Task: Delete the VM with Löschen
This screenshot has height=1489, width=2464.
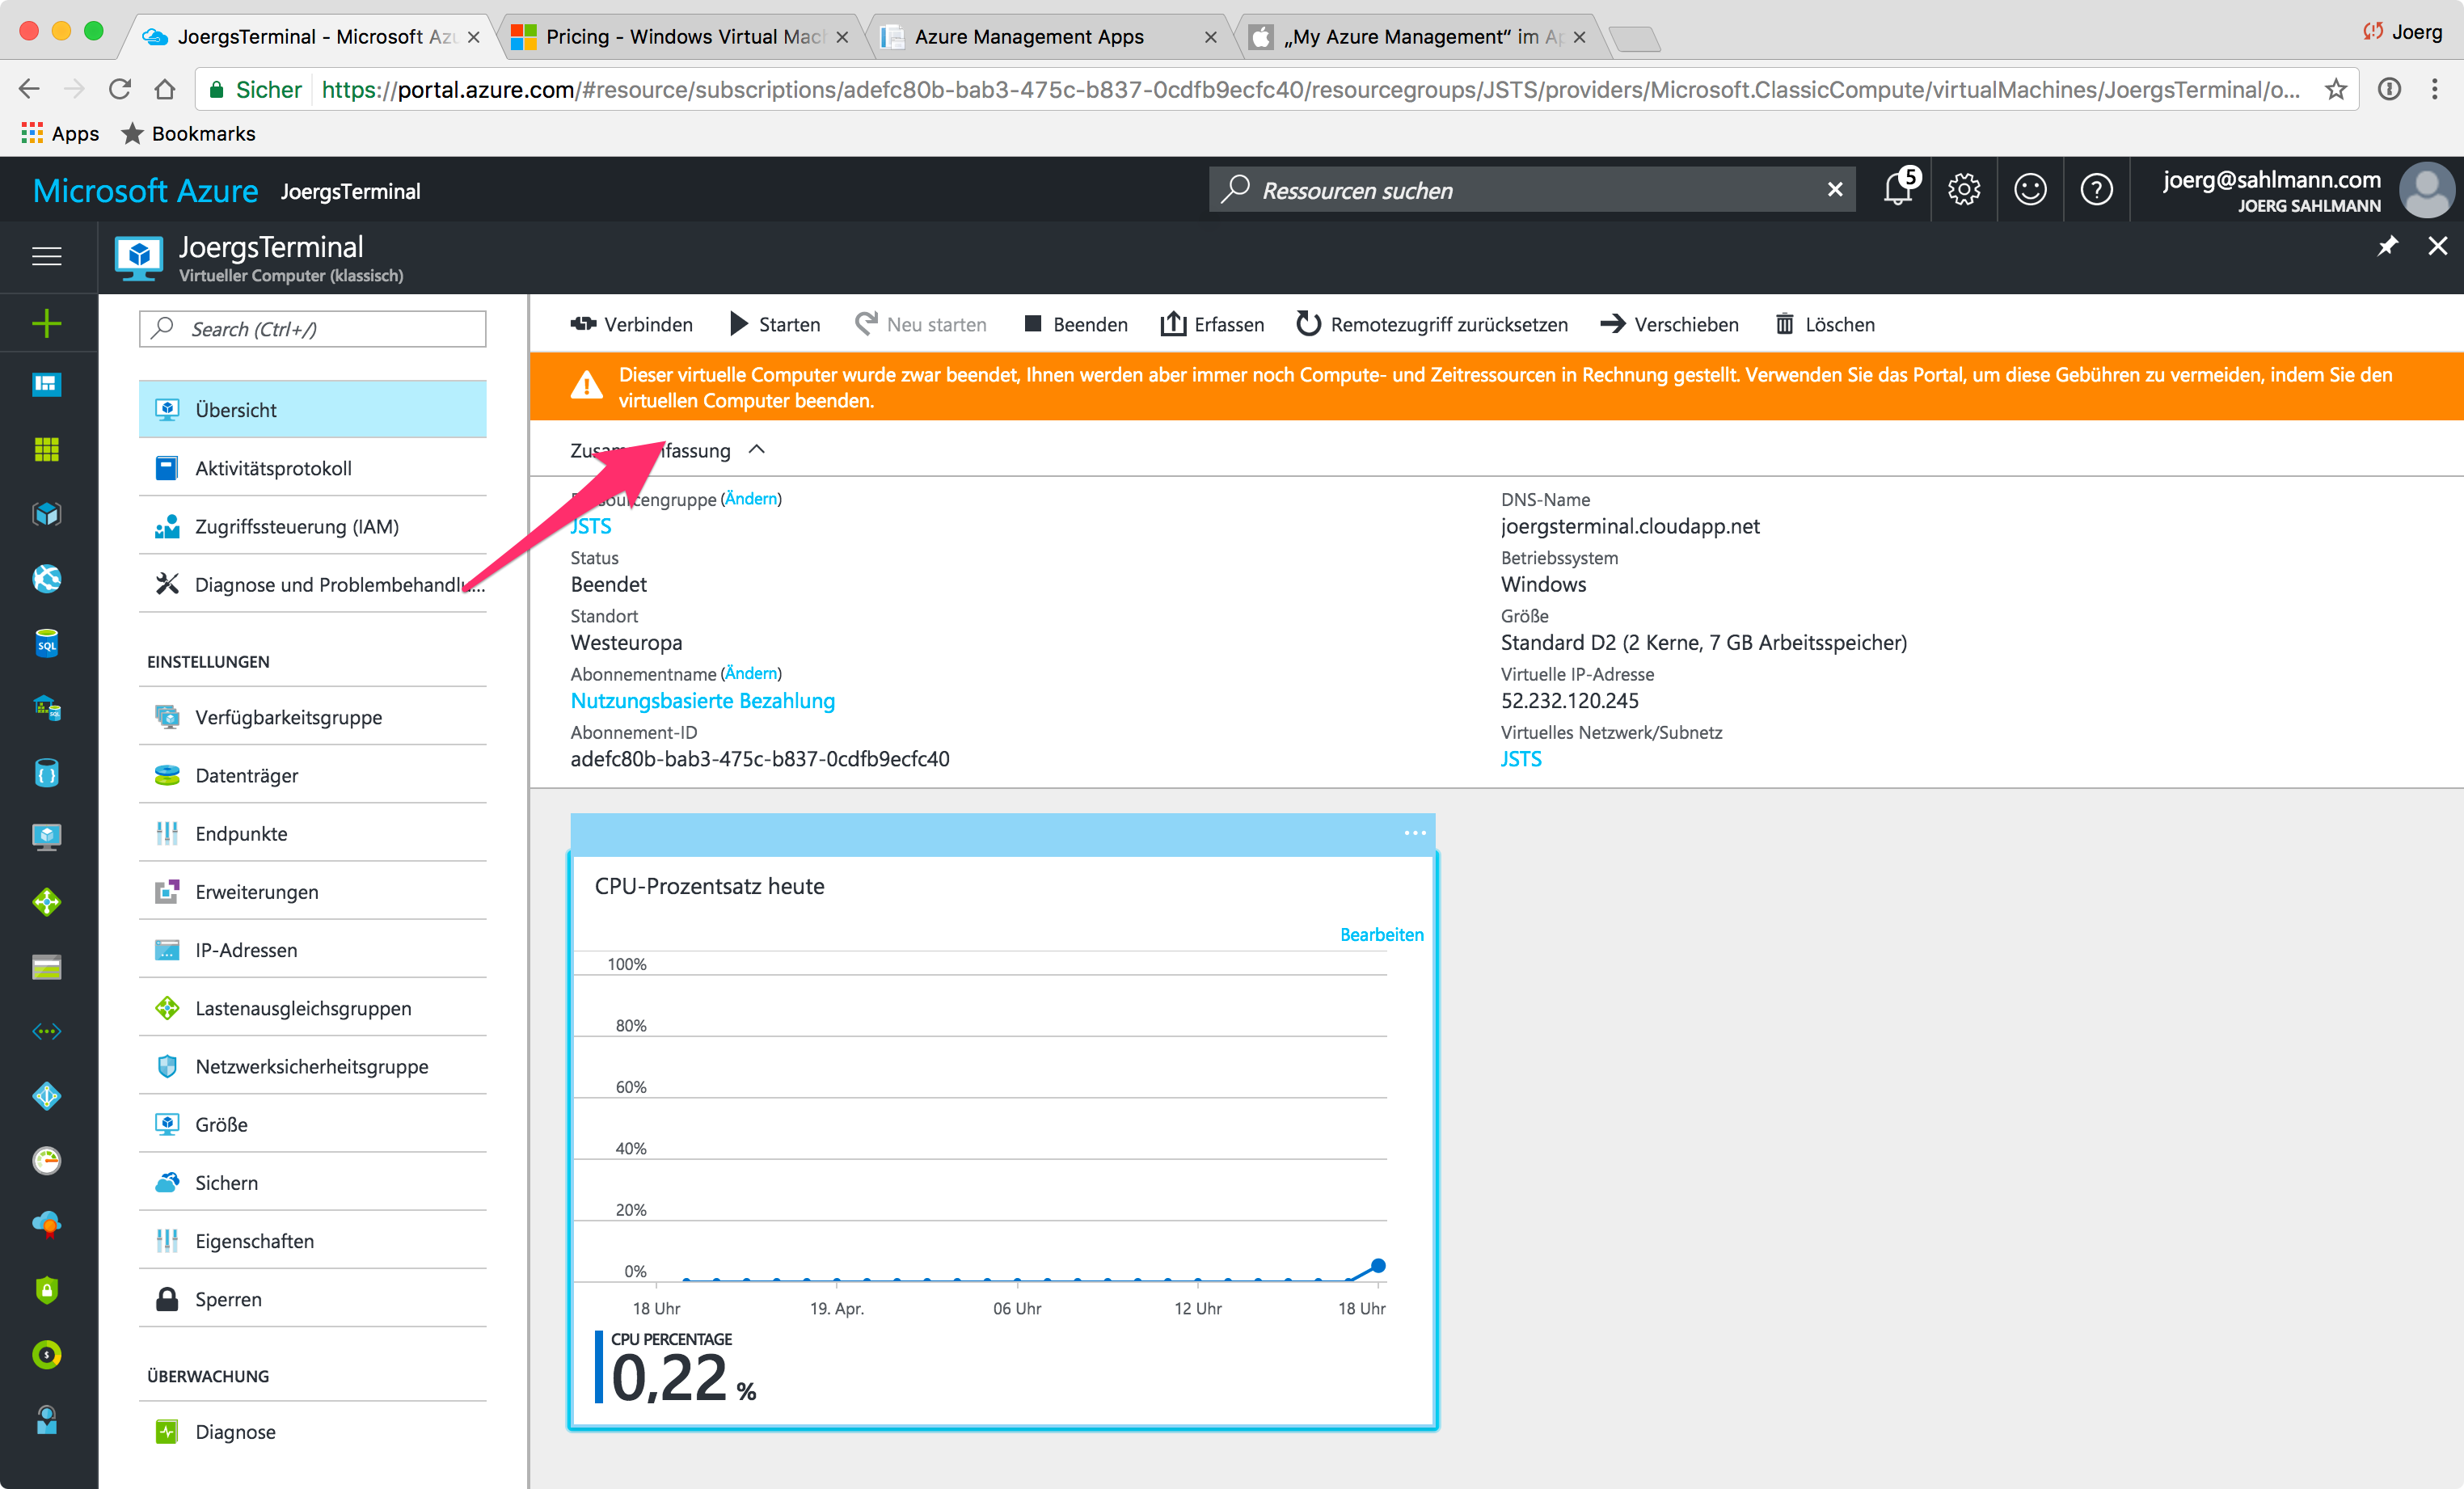Action: [x=1825, y=324]
